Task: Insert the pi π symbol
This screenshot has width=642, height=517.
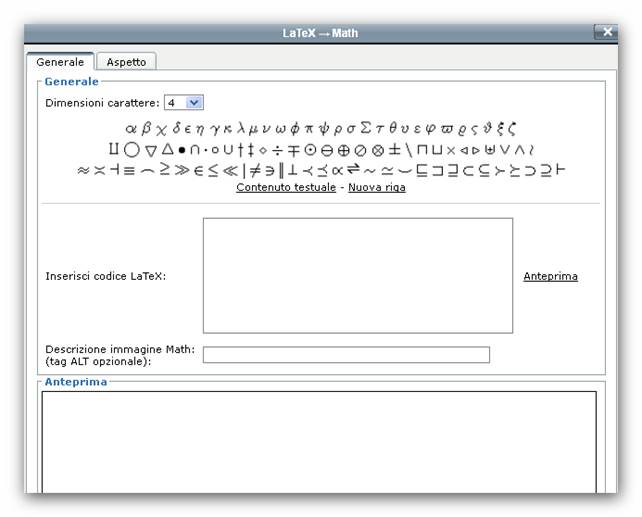Action: click(x=309, y=129)
